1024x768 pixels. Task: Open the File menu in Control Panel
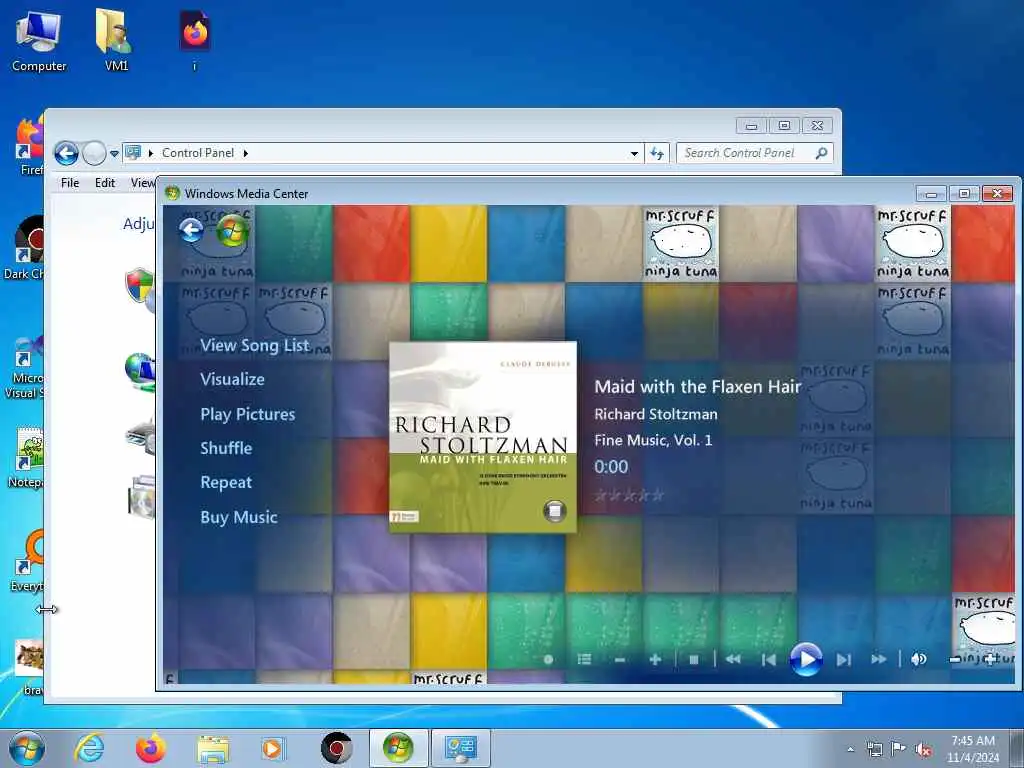(70, 183)
